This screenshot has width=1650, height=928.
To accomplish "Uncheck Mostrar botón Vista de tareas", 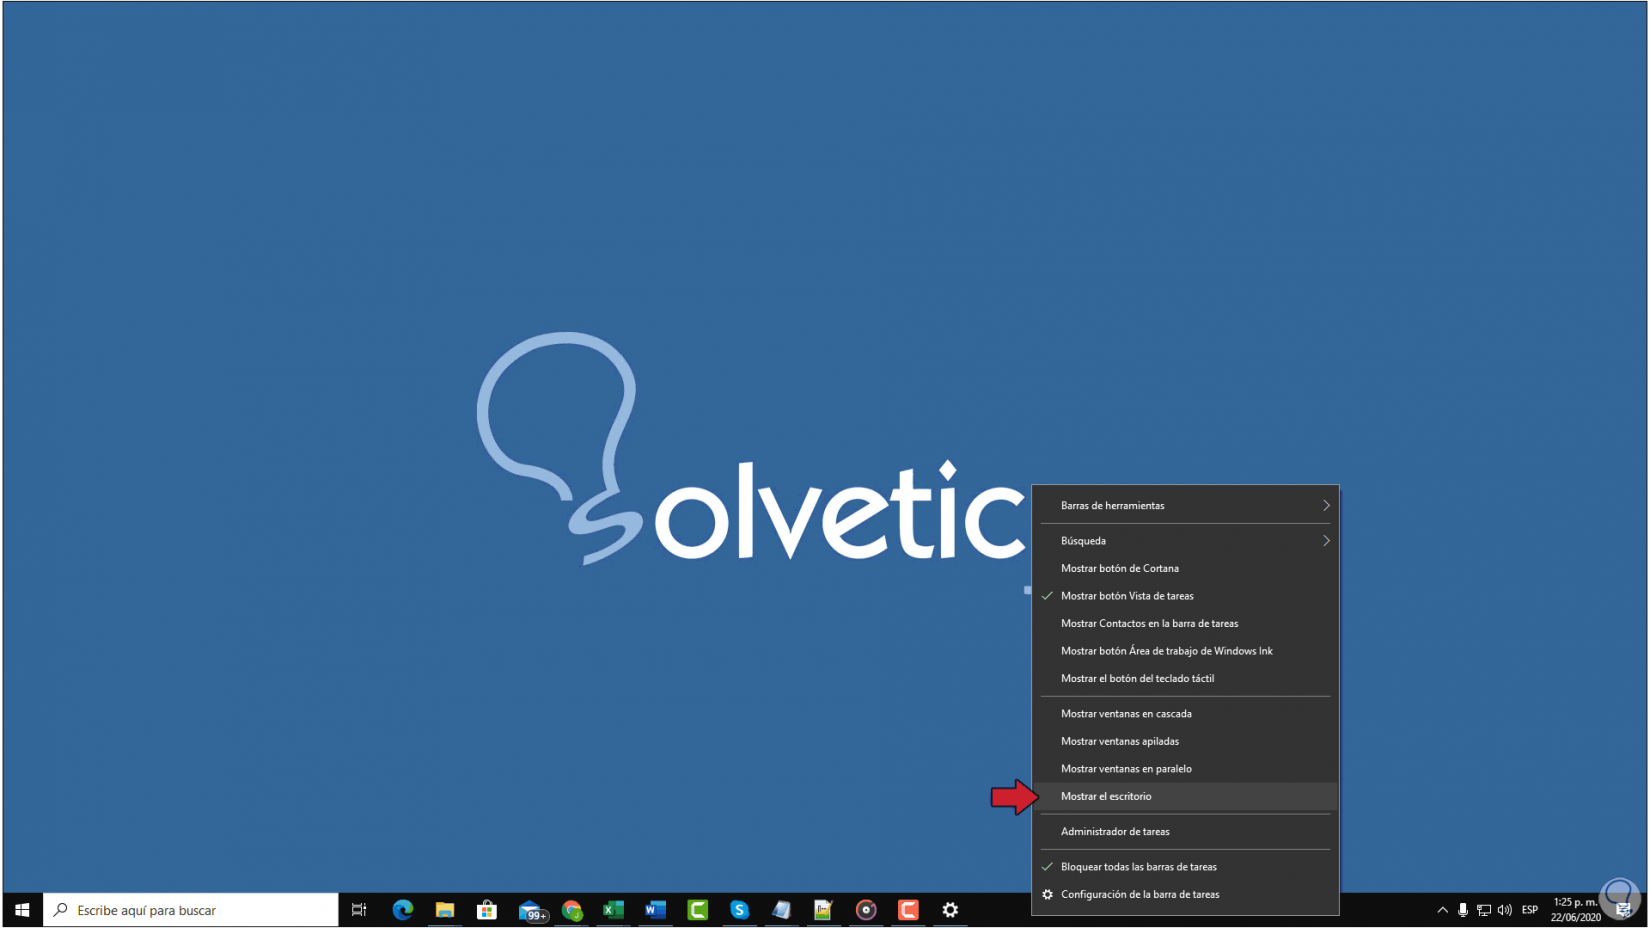I will click(x=1185, y=596).
